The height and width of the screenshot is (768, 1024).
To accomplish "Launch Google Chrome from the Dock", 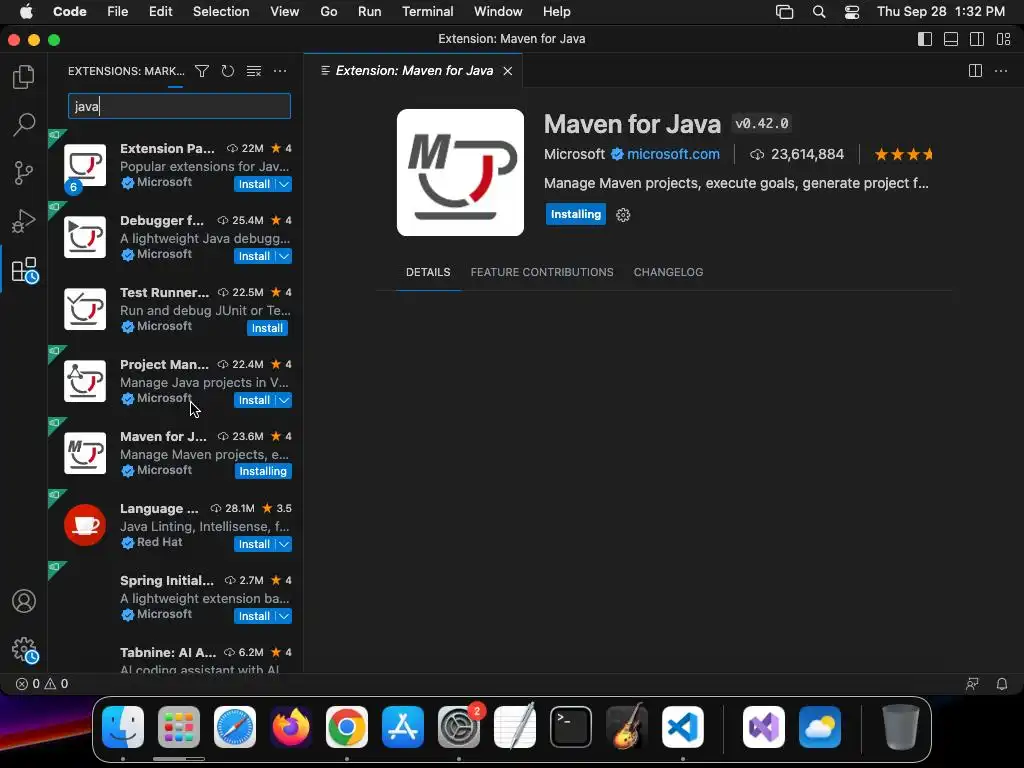I will tap(347, 727).
